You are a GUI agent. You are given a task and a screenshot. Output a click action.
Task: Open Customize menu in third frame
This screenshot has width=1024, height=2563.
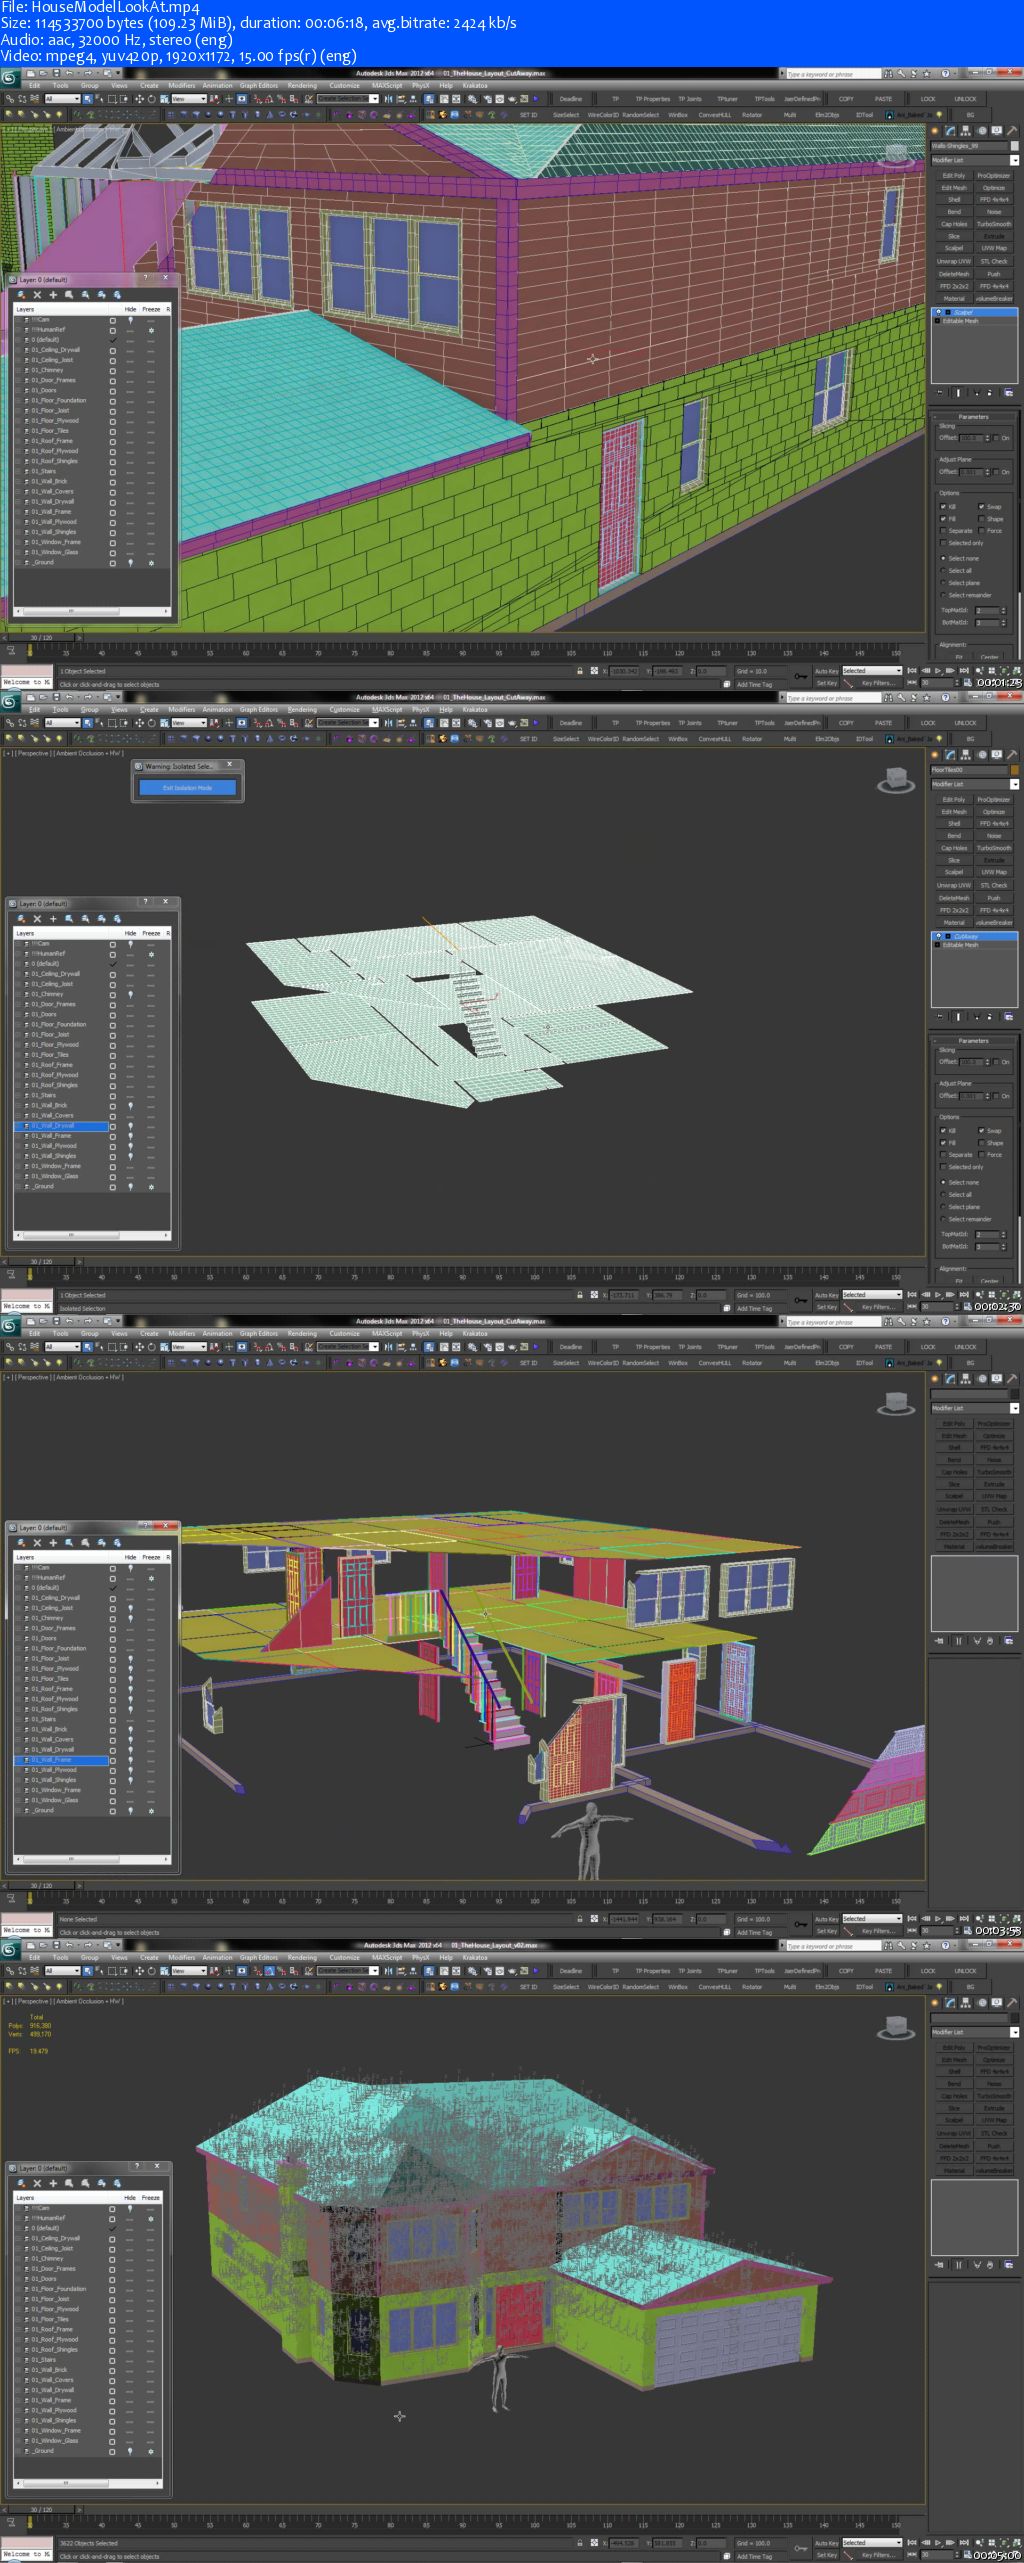pos(344,1334)
